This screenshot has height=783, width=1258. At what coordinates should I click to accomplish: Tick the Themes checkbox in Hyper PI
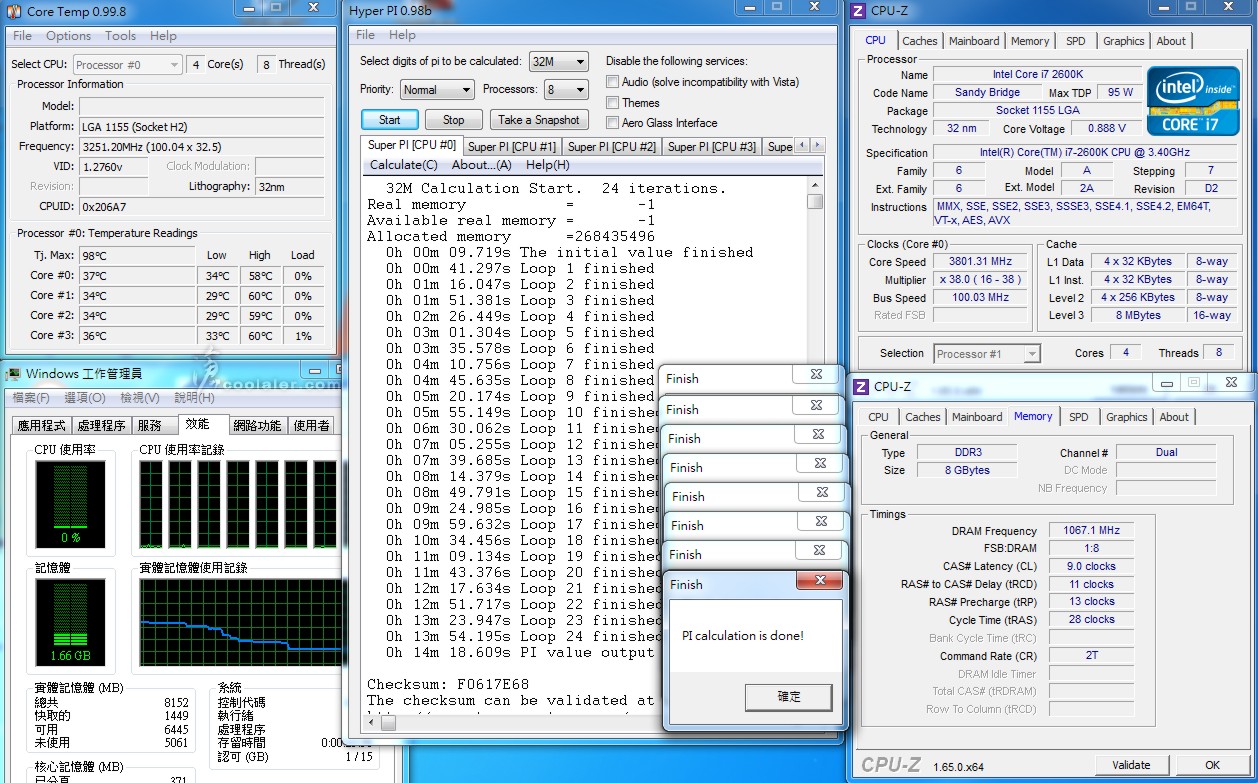[x=612, y=102]
